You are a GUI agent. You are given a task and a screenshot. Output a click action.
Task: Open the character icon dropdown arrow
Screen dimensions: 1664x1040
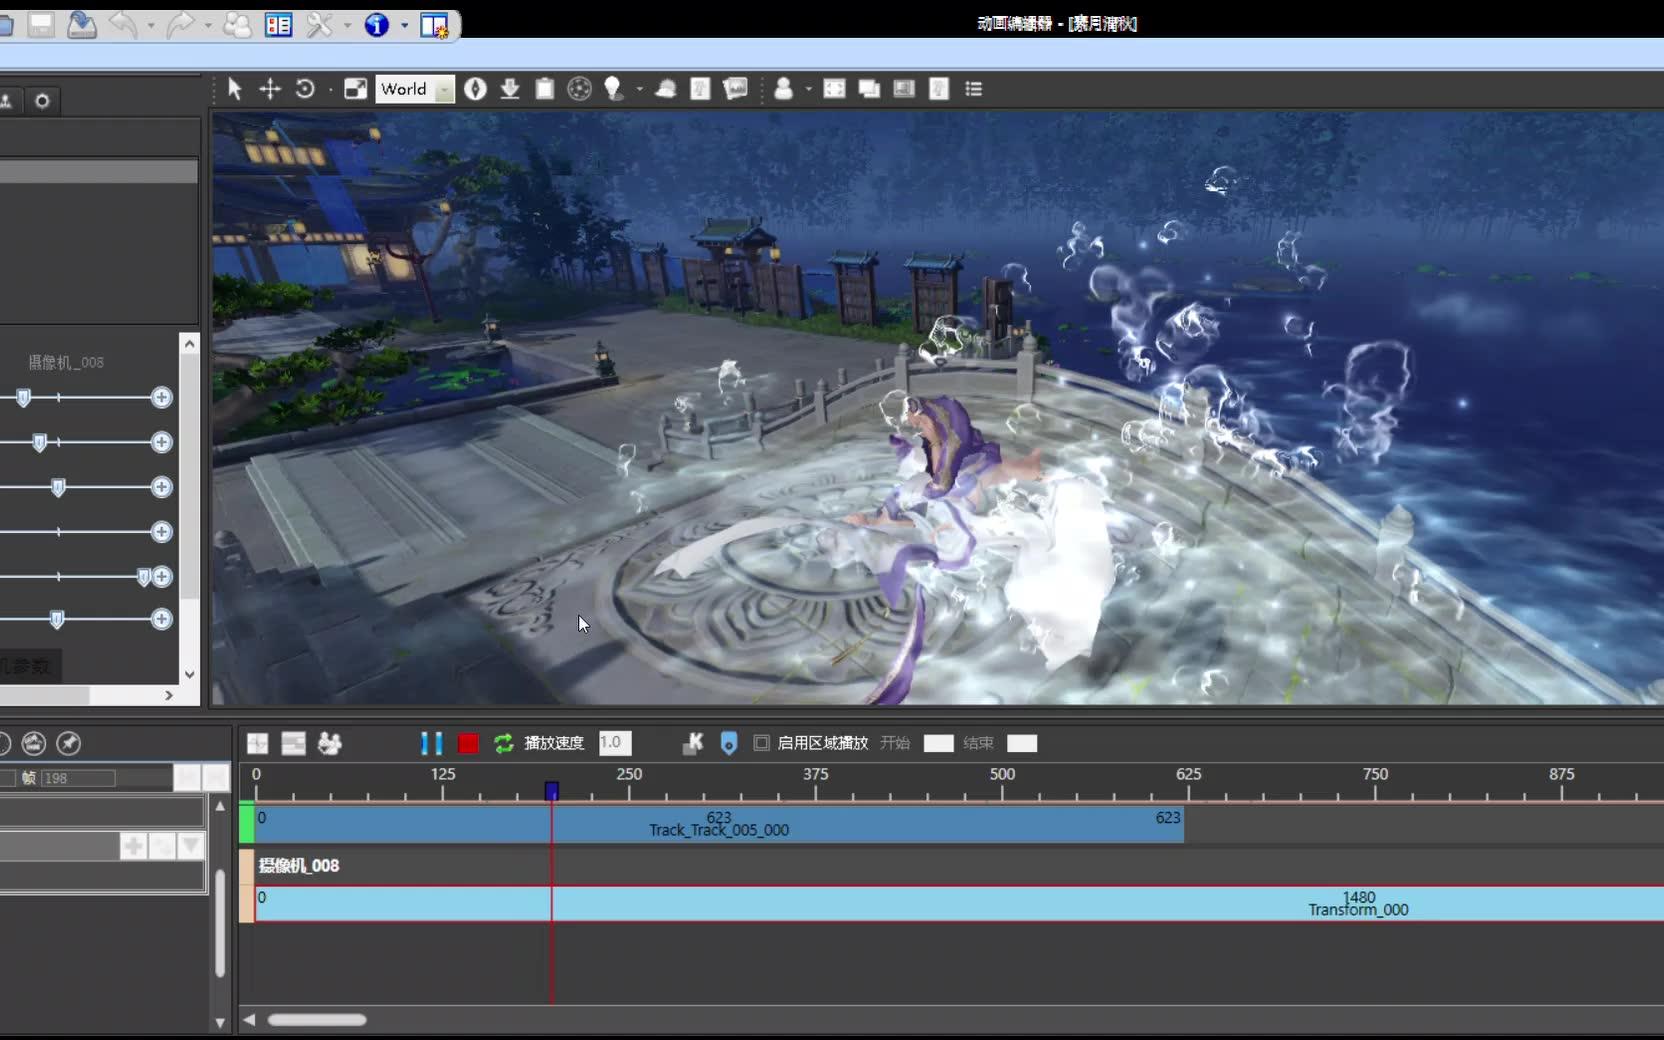[808, 90]
